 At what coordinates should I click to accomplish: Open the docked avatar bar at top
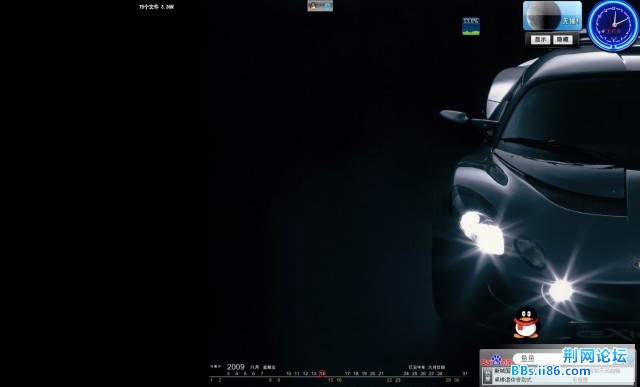pyautogui.click(x=320, y=6)
